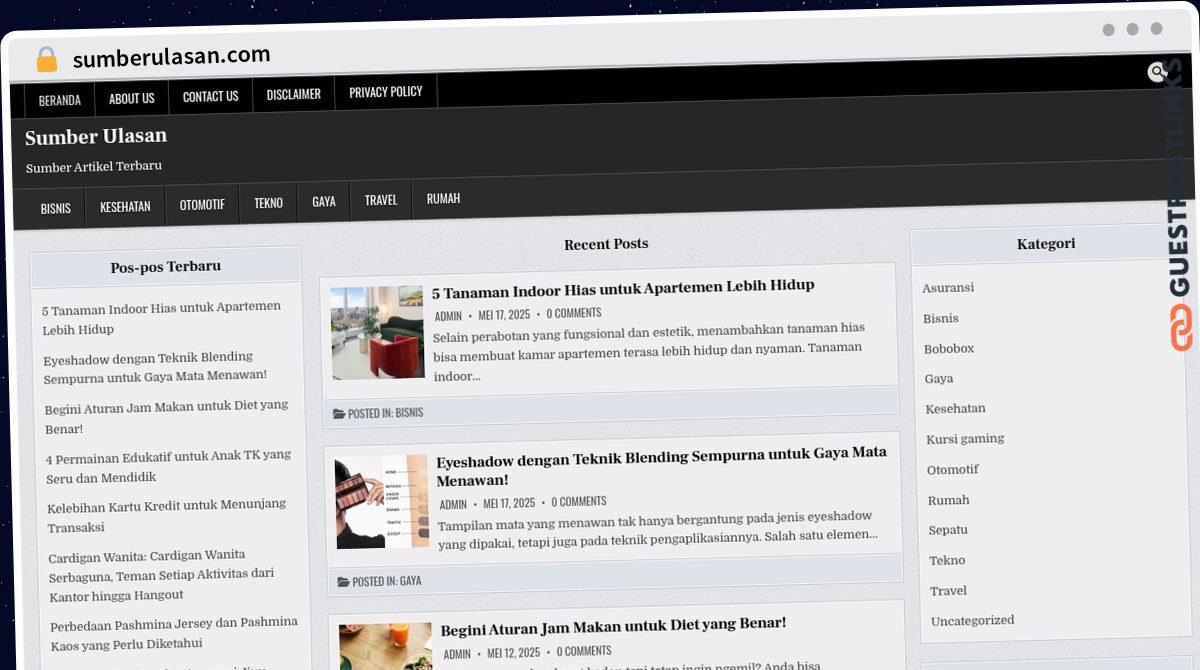1200x670 pixels.
Task: Click the folder icon beside Posted in Gaya
Action: point(343,581)
